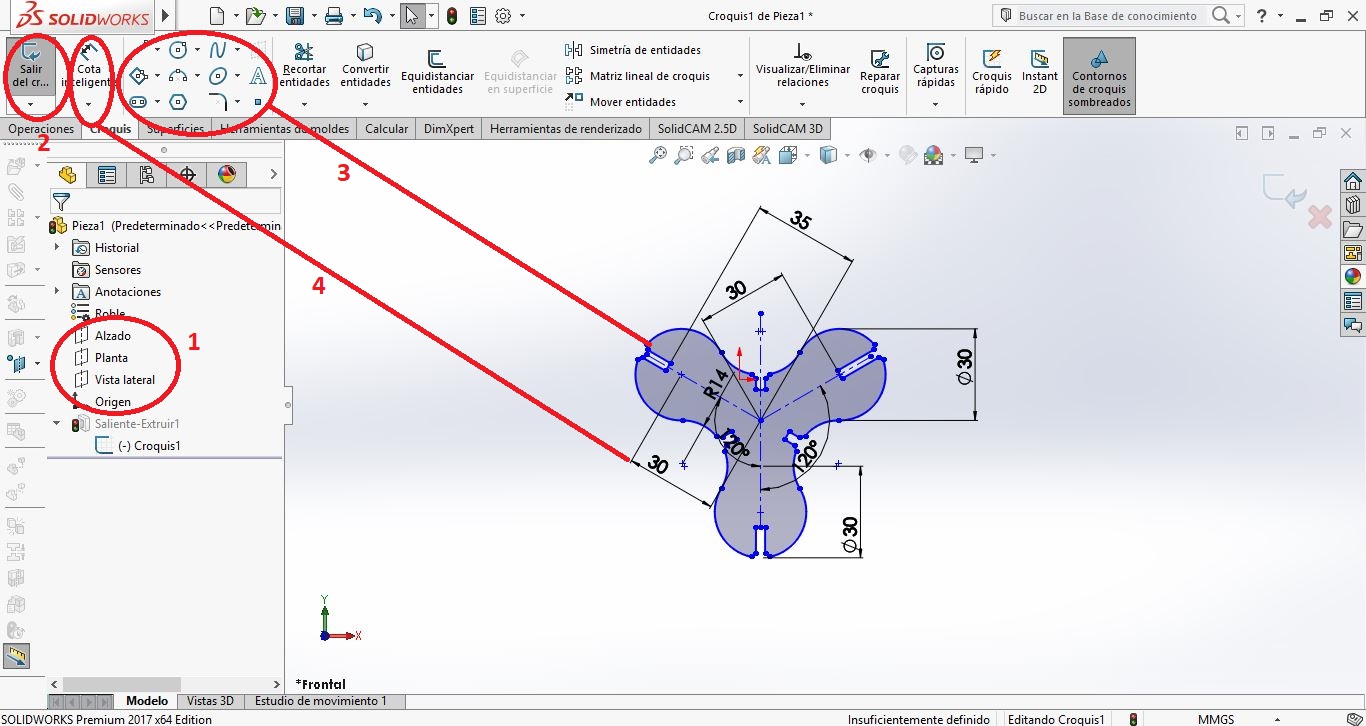Viewport: 1366px width, 726px height.
Task: Collapse the Saliente-Extruir1 tree node
Action: click(57, 424)
